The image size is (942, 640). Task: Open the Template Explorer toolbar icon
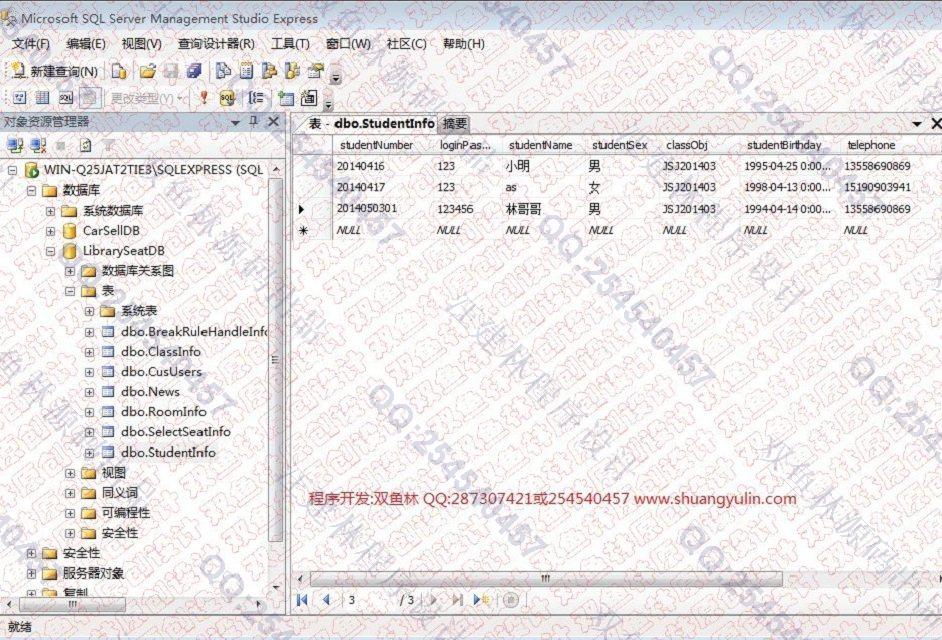(x=292, y=72)
